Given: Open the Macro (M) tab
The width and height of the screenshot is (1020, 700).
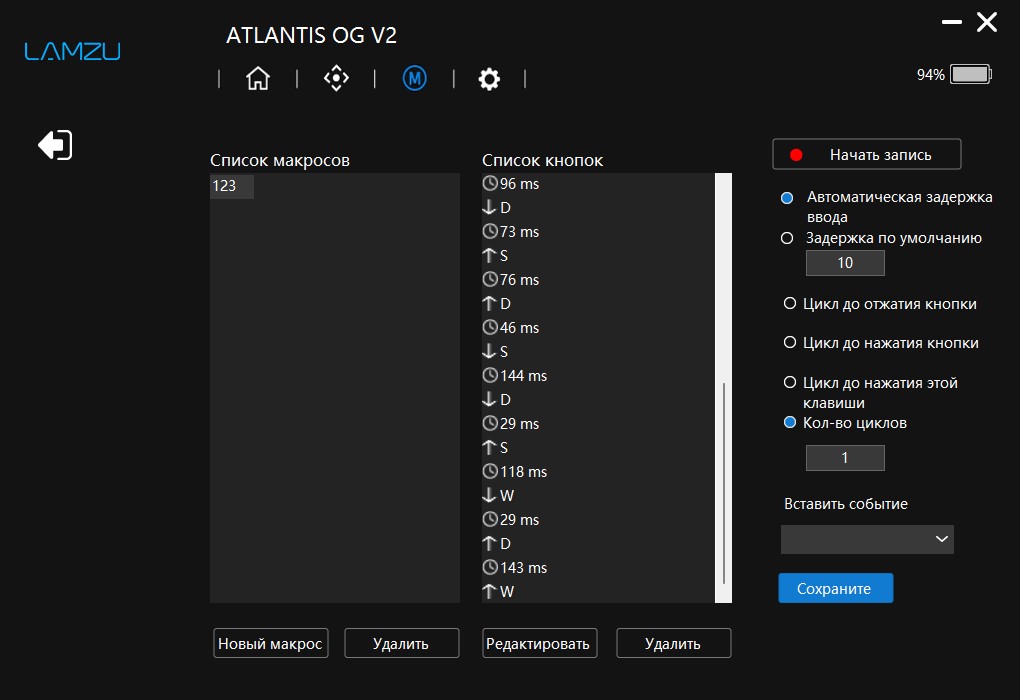Looking at the screenshot, I should tap(414, 78).
